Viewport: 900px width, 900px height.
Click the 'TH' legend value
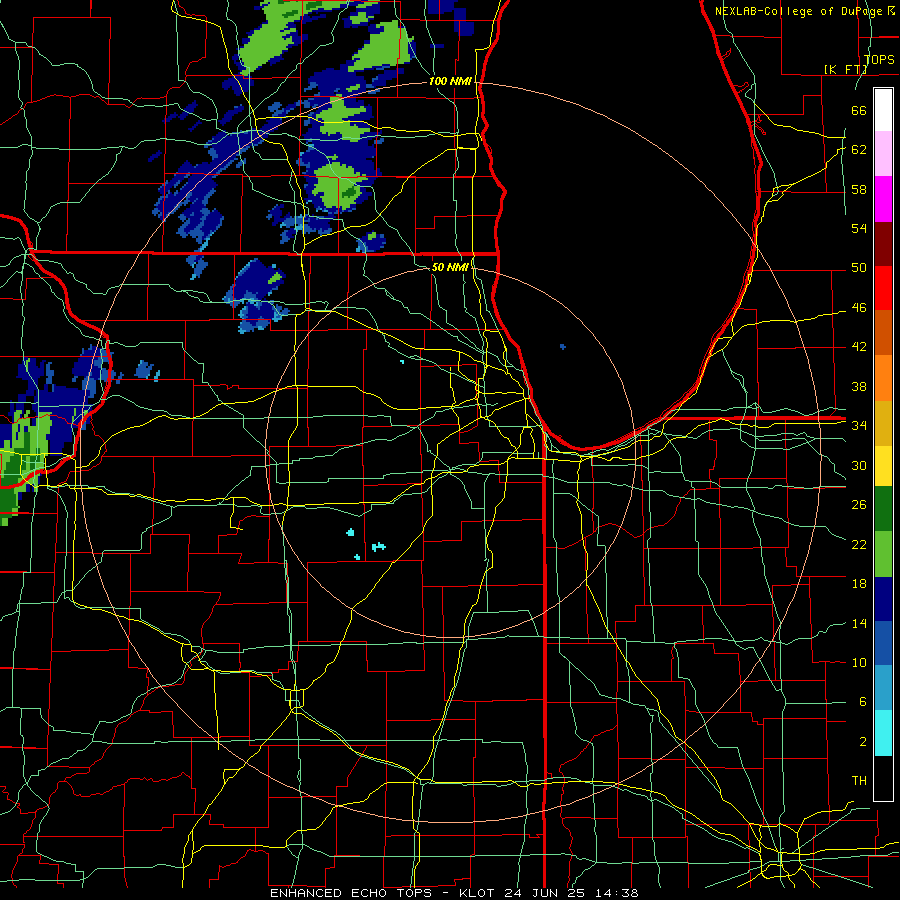point(859,781)
